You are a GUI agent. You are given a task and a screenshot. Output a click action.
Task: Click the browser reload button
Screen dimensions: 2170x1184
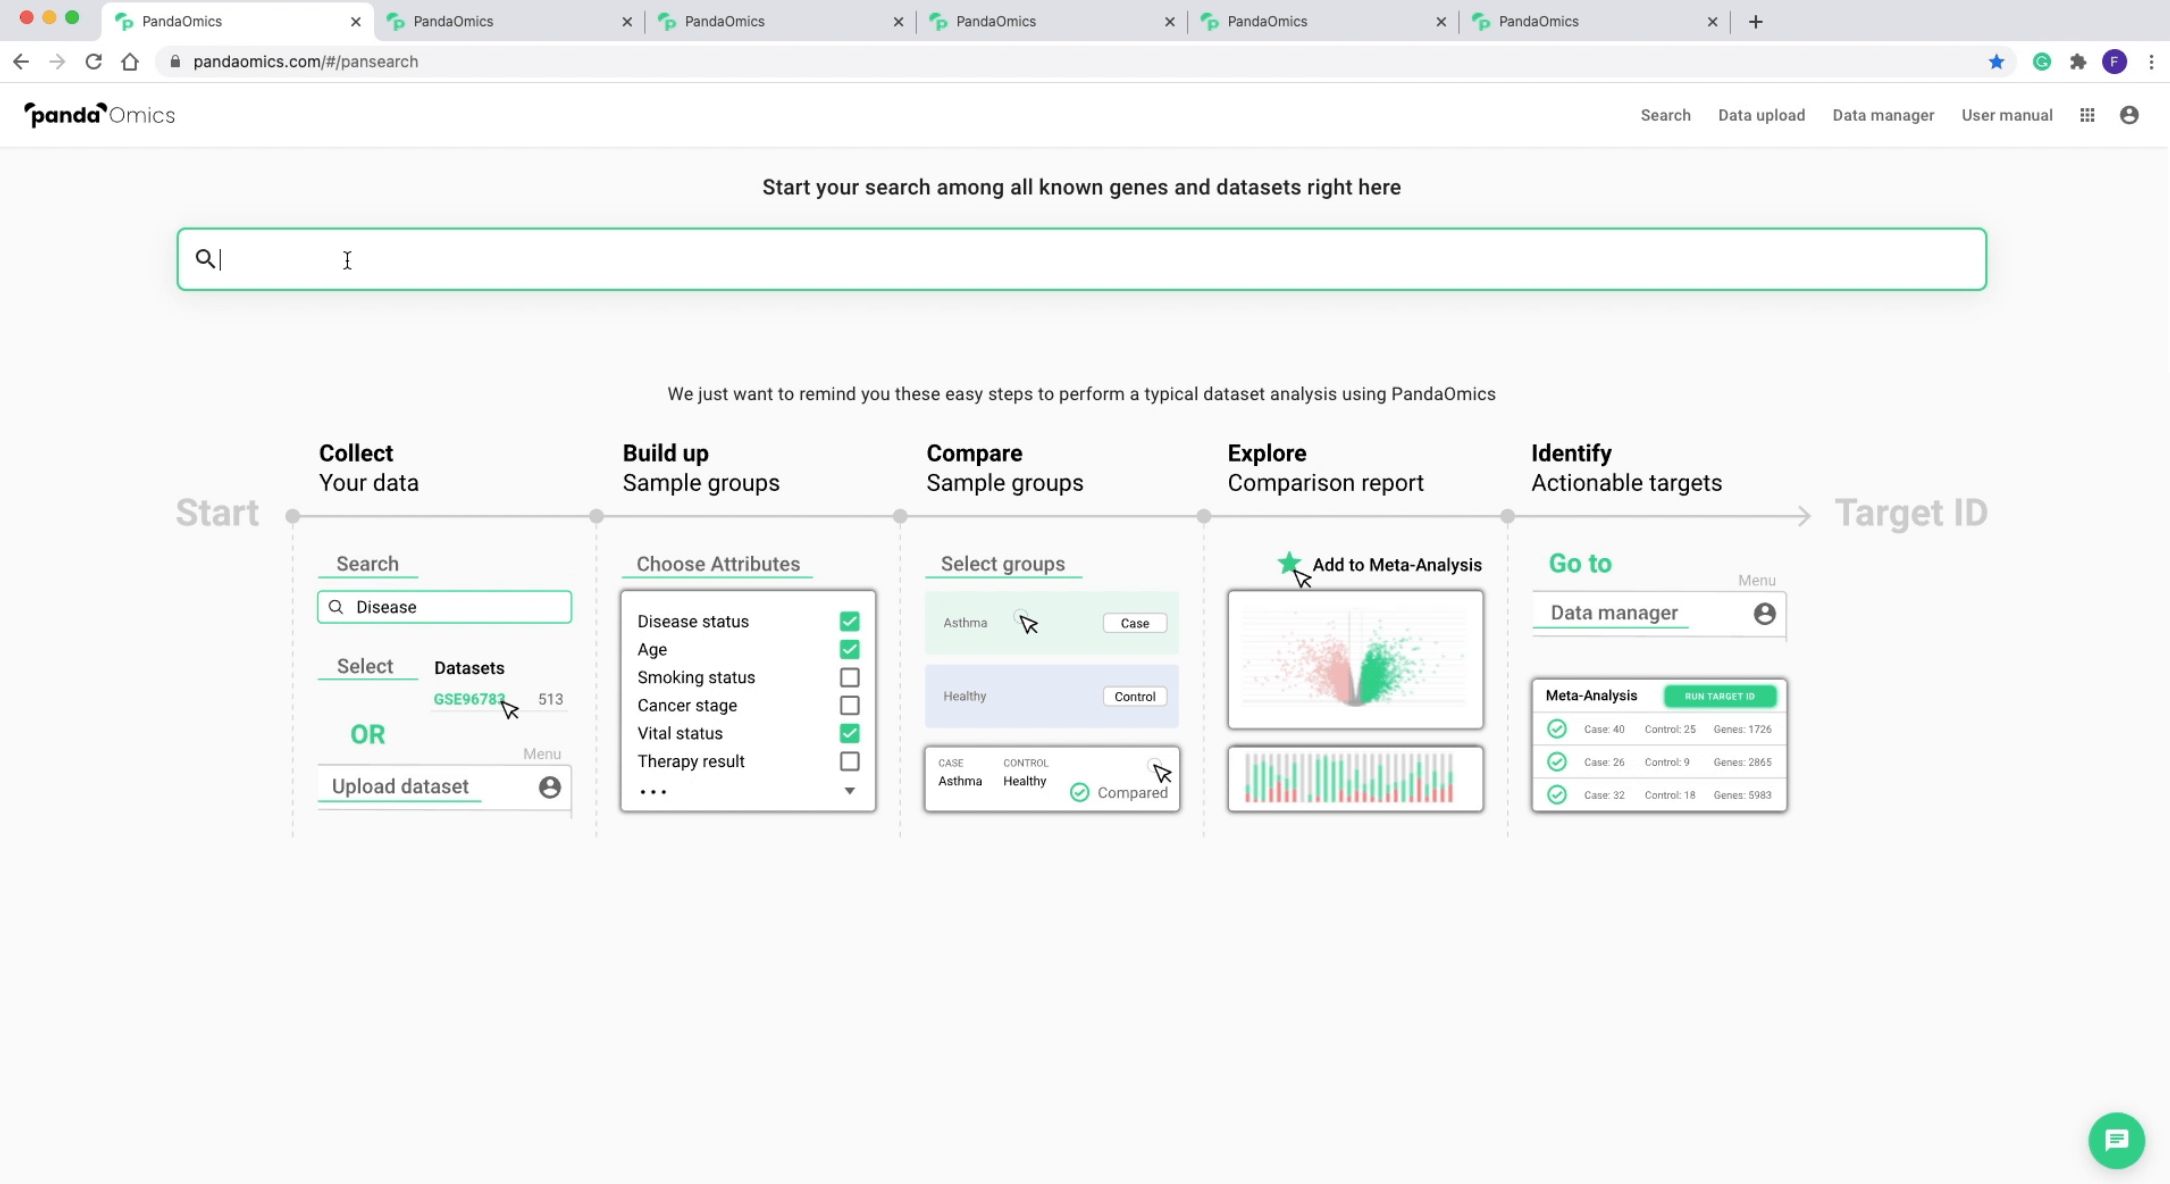point(93,62)
